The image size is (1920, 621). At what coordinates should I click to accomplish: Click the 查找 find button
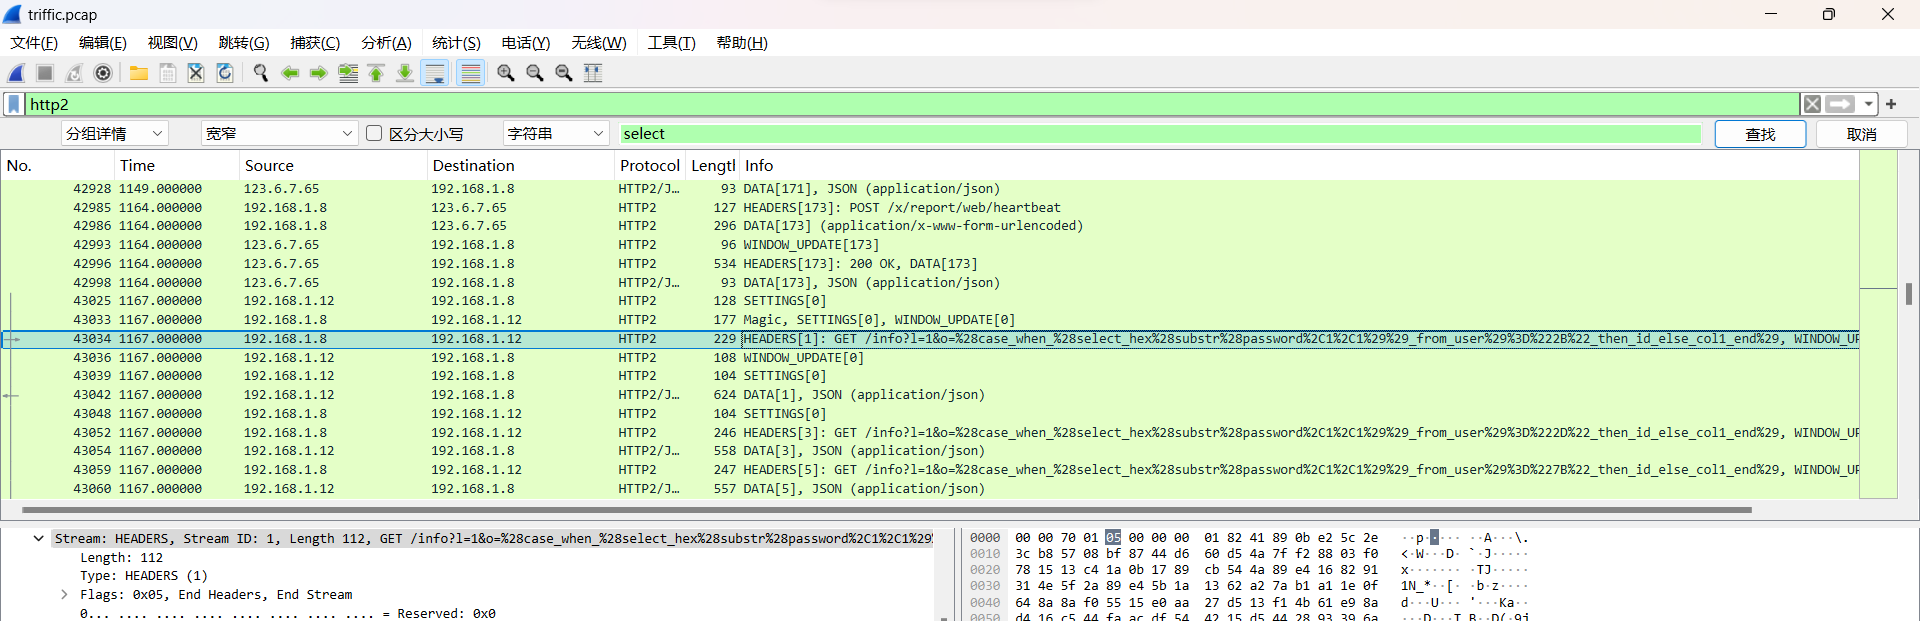1760,134
